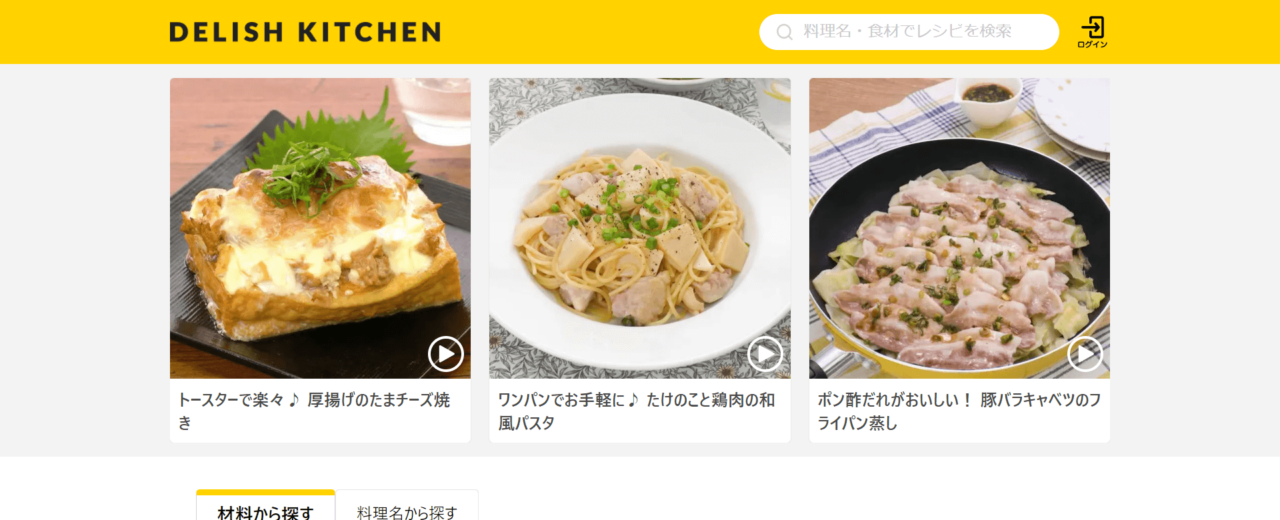Click the DELISH KITCHEN logo

click(305, 32)
